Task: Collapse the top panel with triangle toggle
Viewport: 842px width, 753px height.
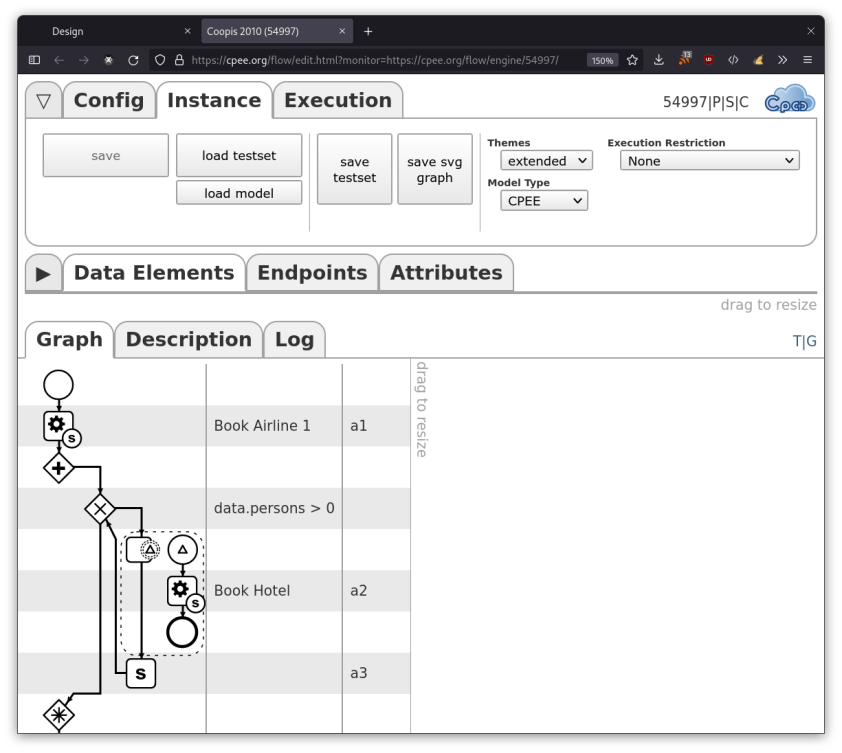Action: (43, 101)
